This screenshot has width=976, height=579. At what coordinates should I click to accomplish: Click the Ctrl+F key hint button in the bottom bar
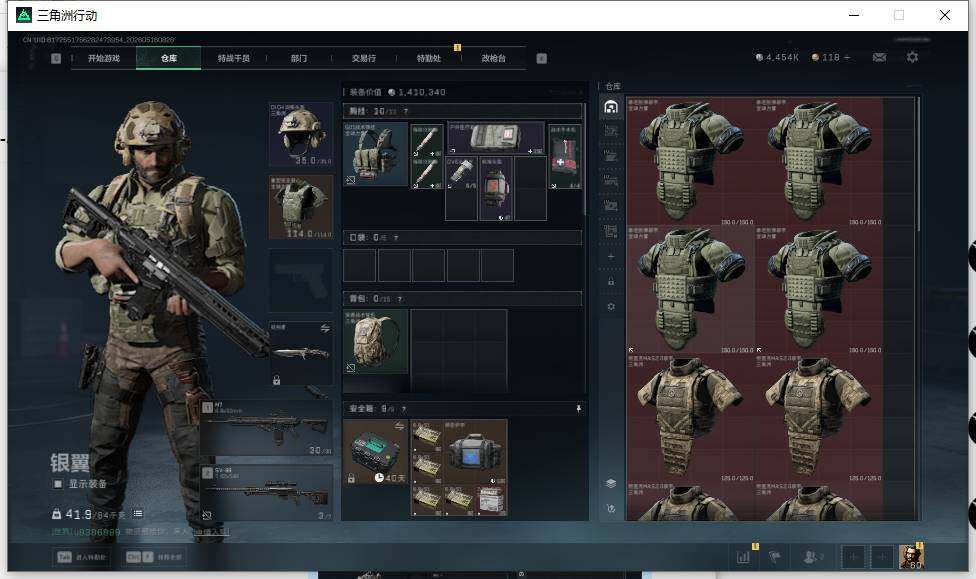click(x=155, y=557)
